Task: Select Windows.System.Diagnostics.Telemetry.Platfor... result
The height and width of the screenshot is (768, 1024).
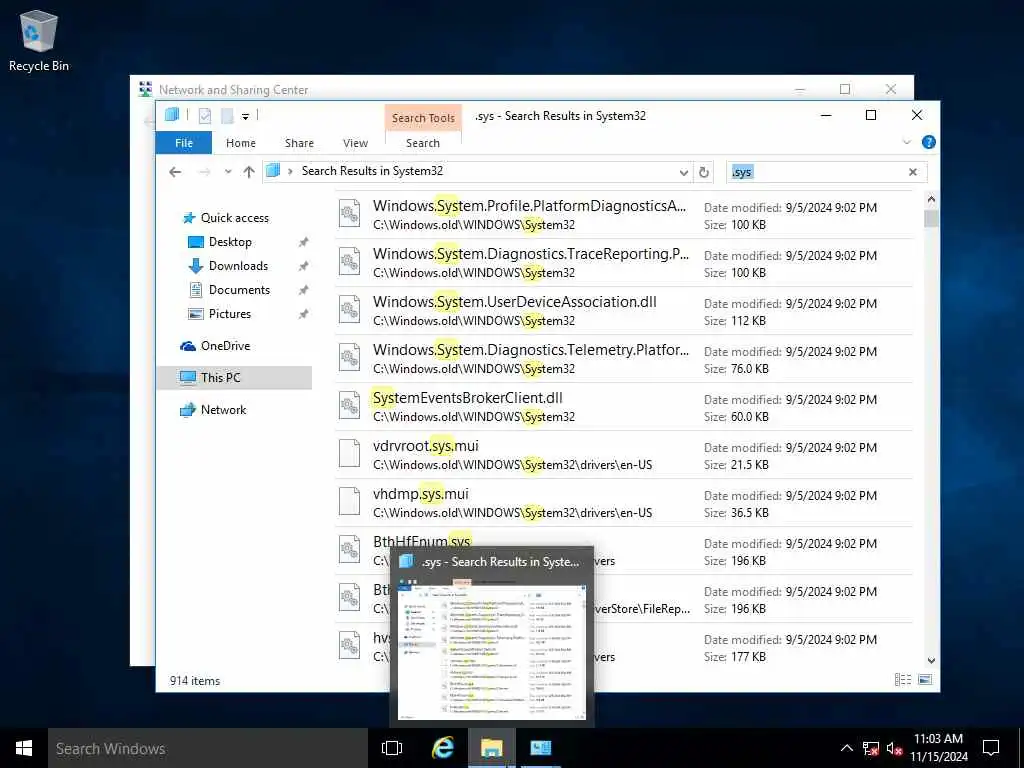Action: coord(624,359)
